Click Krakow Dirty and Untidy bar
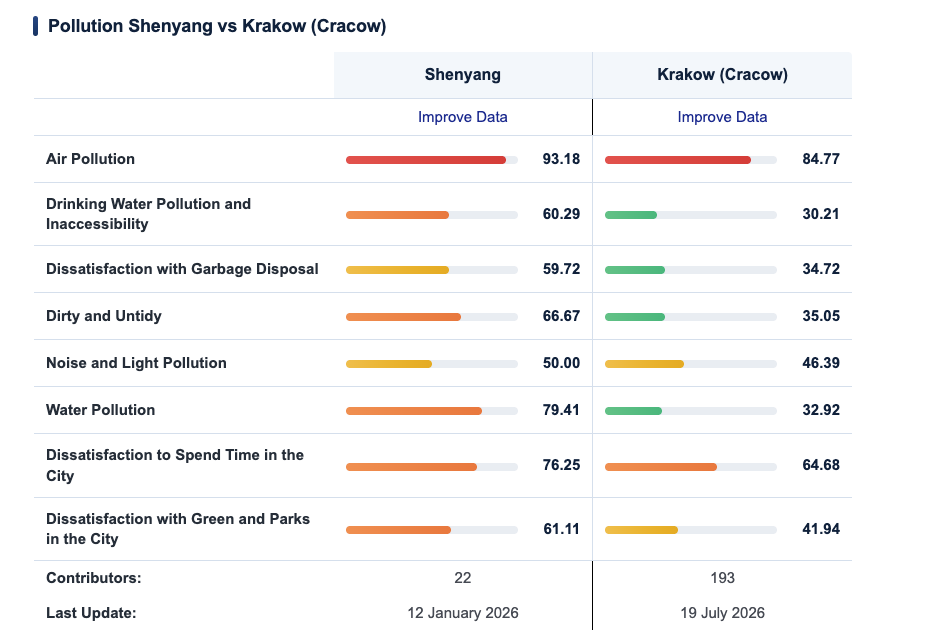The width and height of the screenshot is (937, 644). 691,317
